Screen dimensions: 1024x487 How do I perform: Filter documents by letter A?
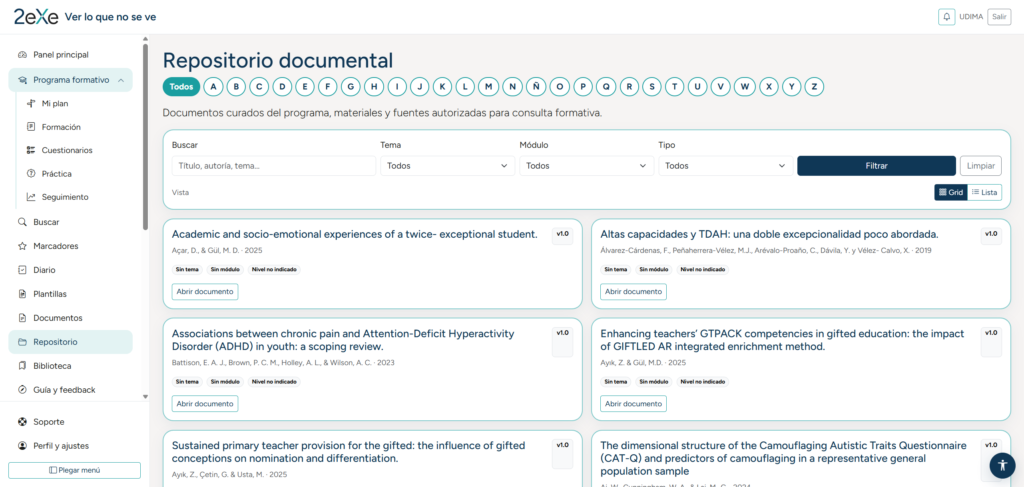coord(213,86)
